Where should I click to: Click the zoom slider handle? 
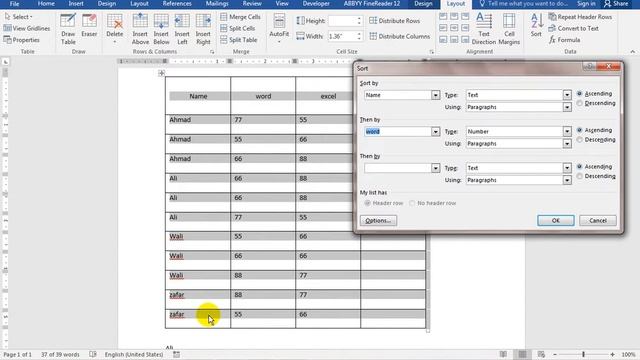pos(583,354)
